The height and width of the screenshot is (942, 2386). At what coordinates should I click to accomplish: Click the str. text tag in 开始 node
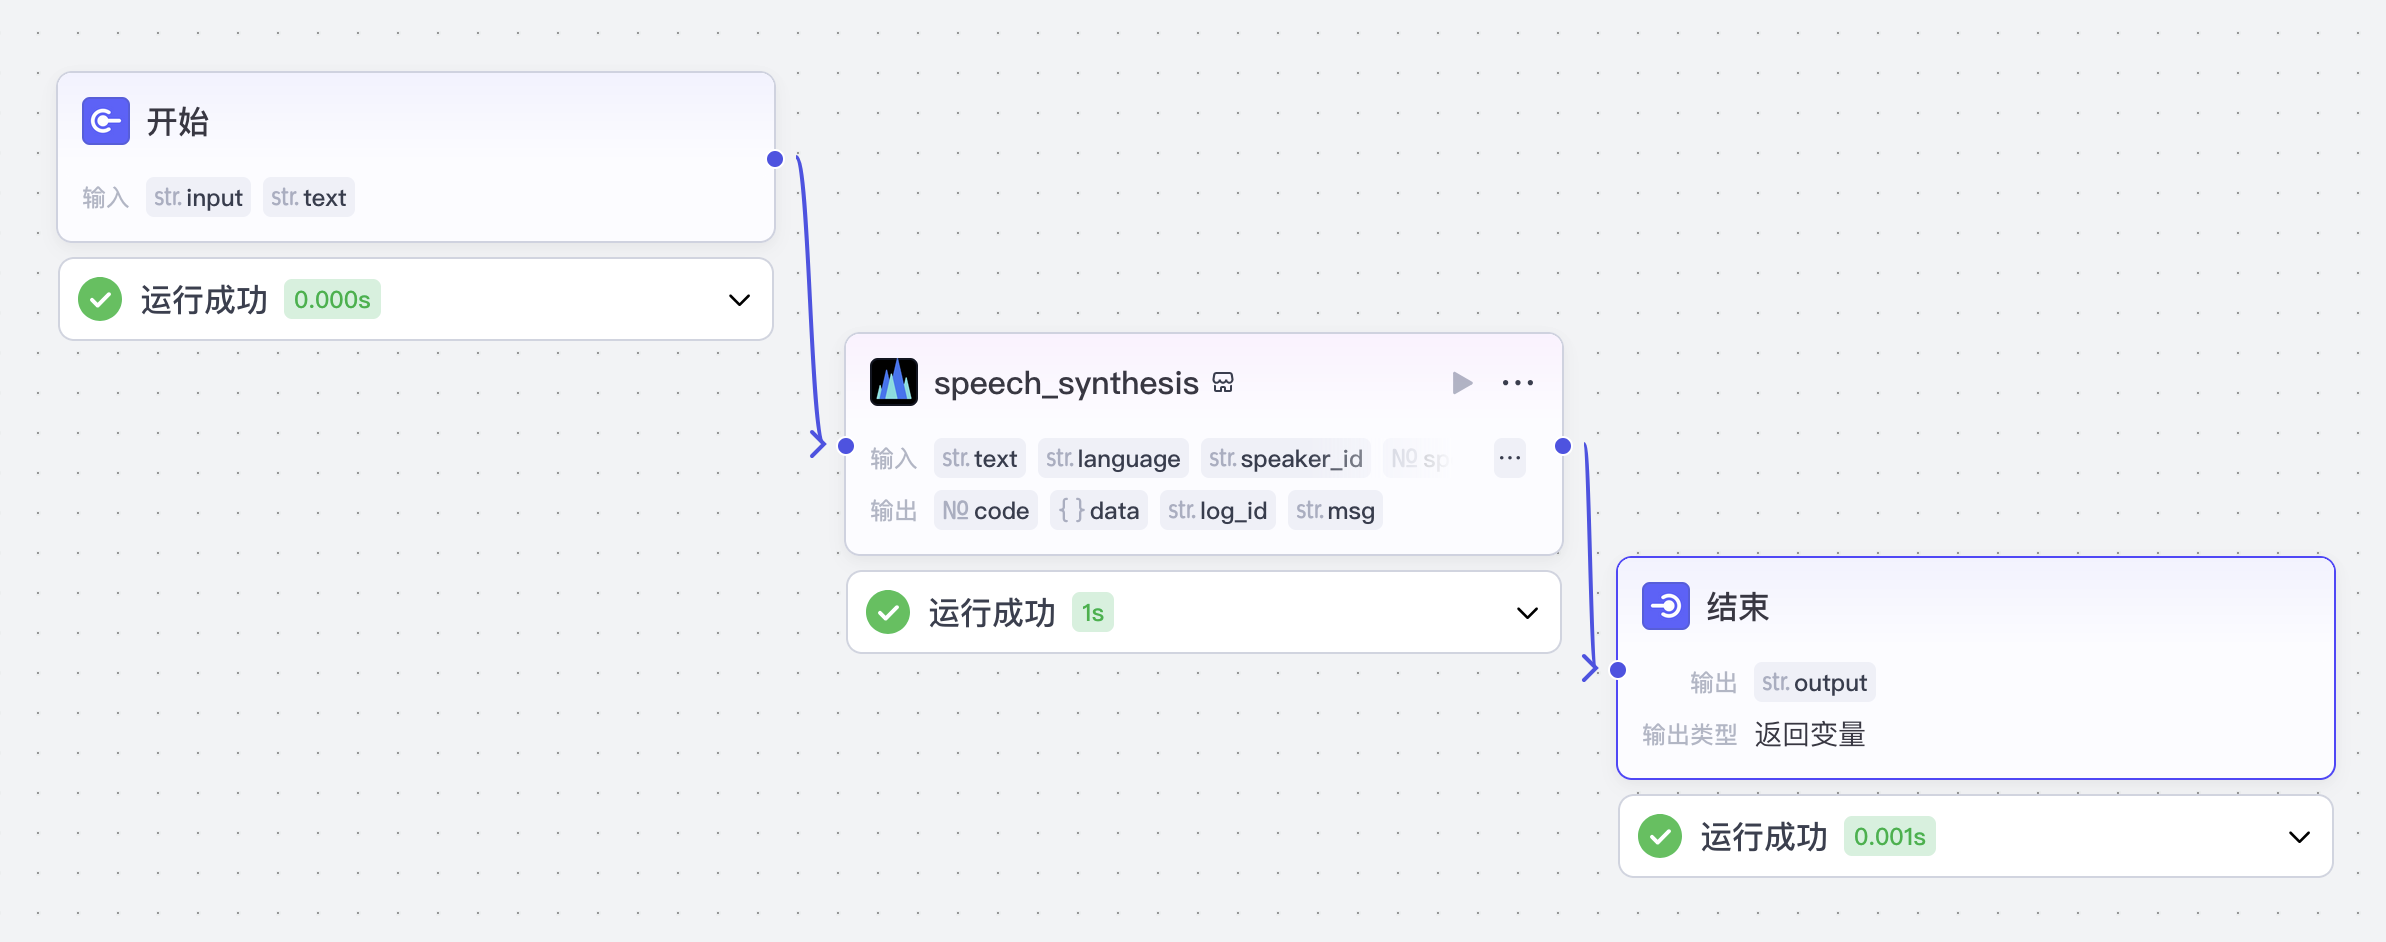pyautogui.click(x=309, y=197)
